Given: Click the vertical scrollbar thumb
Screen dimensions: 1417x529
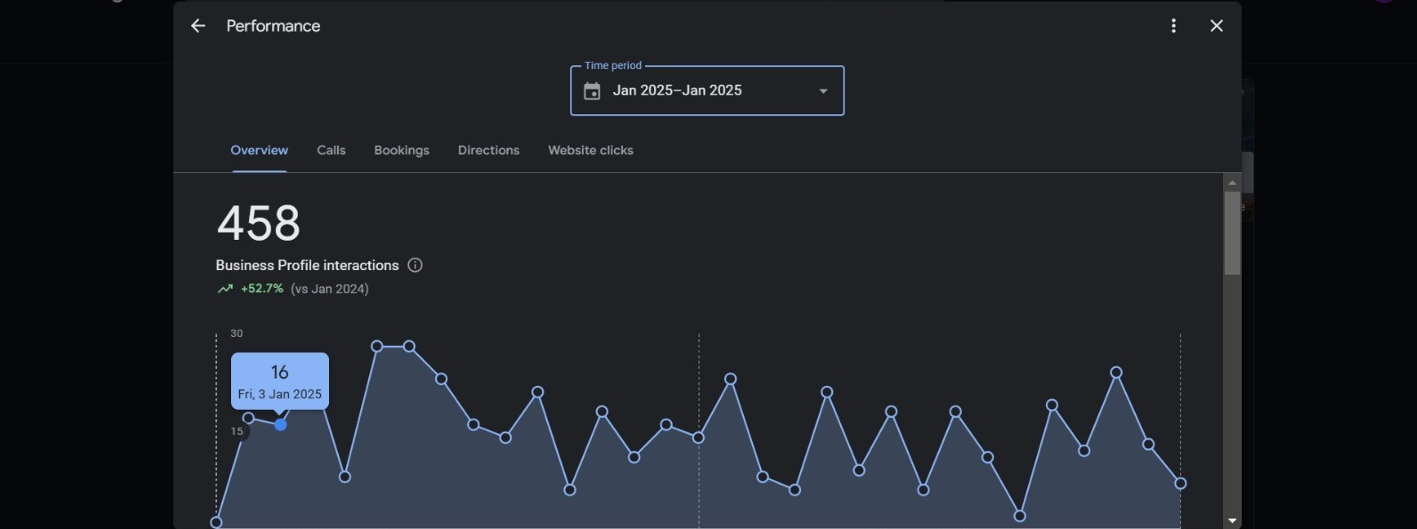Looking at the screenshot, I should [x=1232, y=233].
